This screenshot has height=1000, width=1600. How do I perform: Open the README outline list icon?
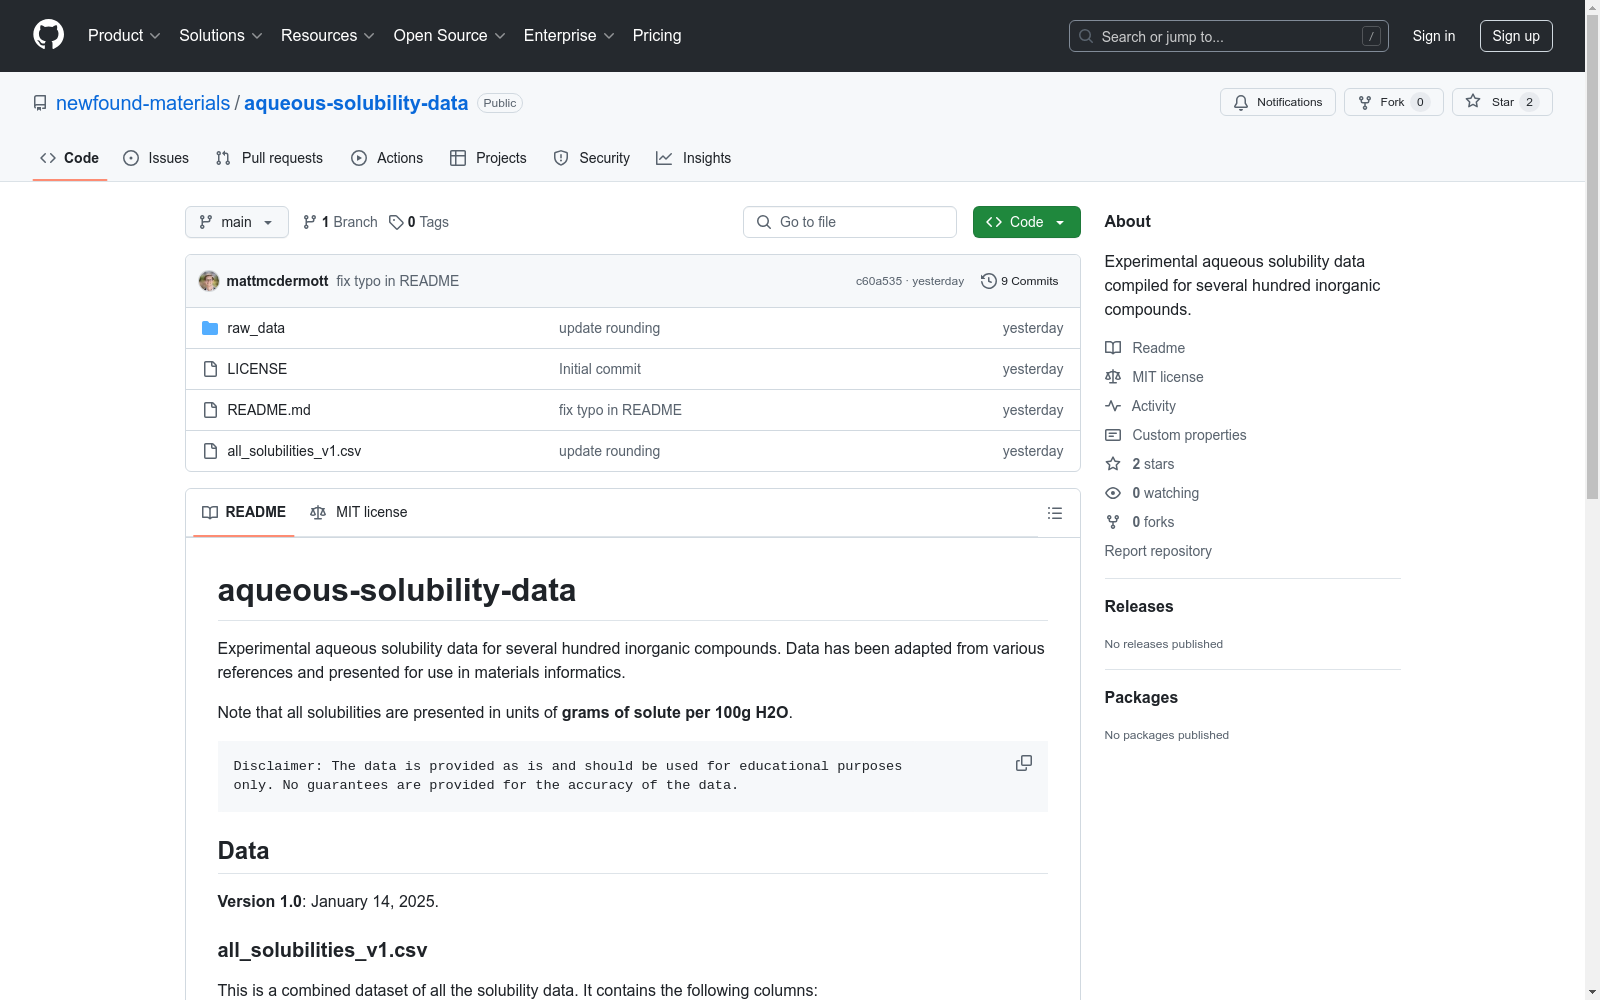[1054, 513]
